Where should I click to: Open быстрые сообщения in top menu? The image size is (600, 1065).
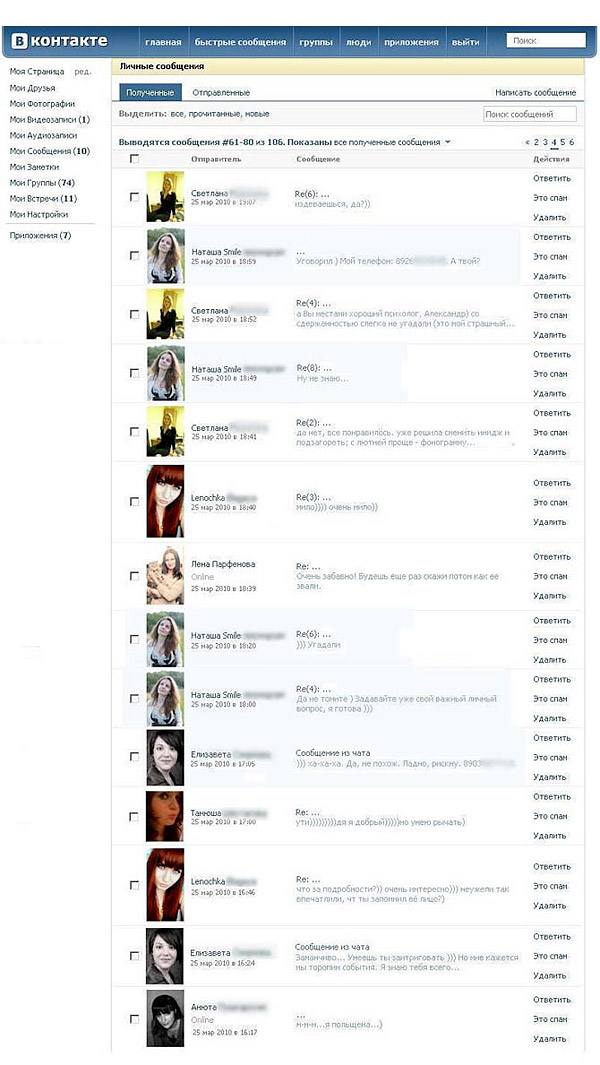tap(240, 42)
